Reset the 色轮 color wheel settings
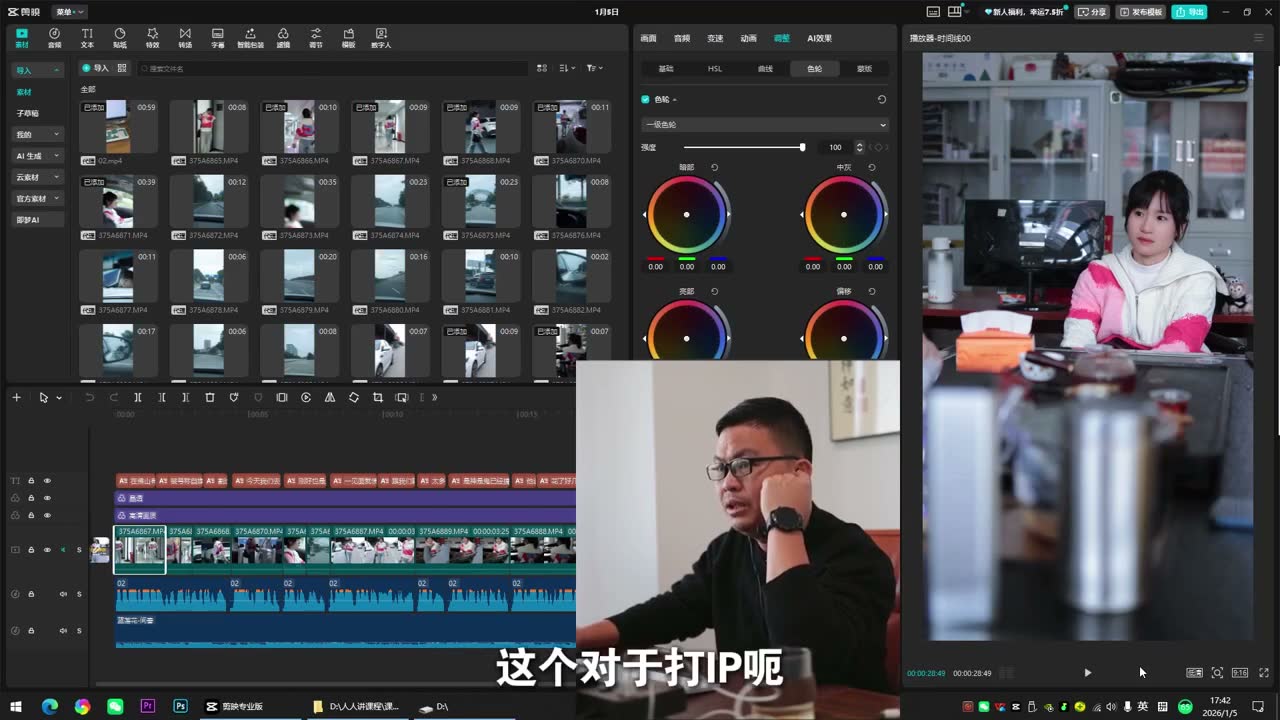 click(881, 99)
